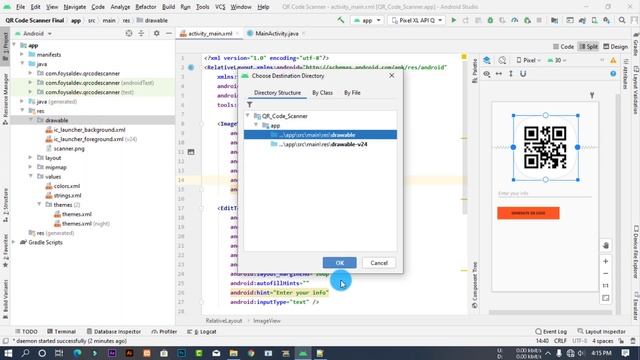Screen dimensions: 640x360
Task: Click the Windows Start button
Action: (x=8, y=353)
